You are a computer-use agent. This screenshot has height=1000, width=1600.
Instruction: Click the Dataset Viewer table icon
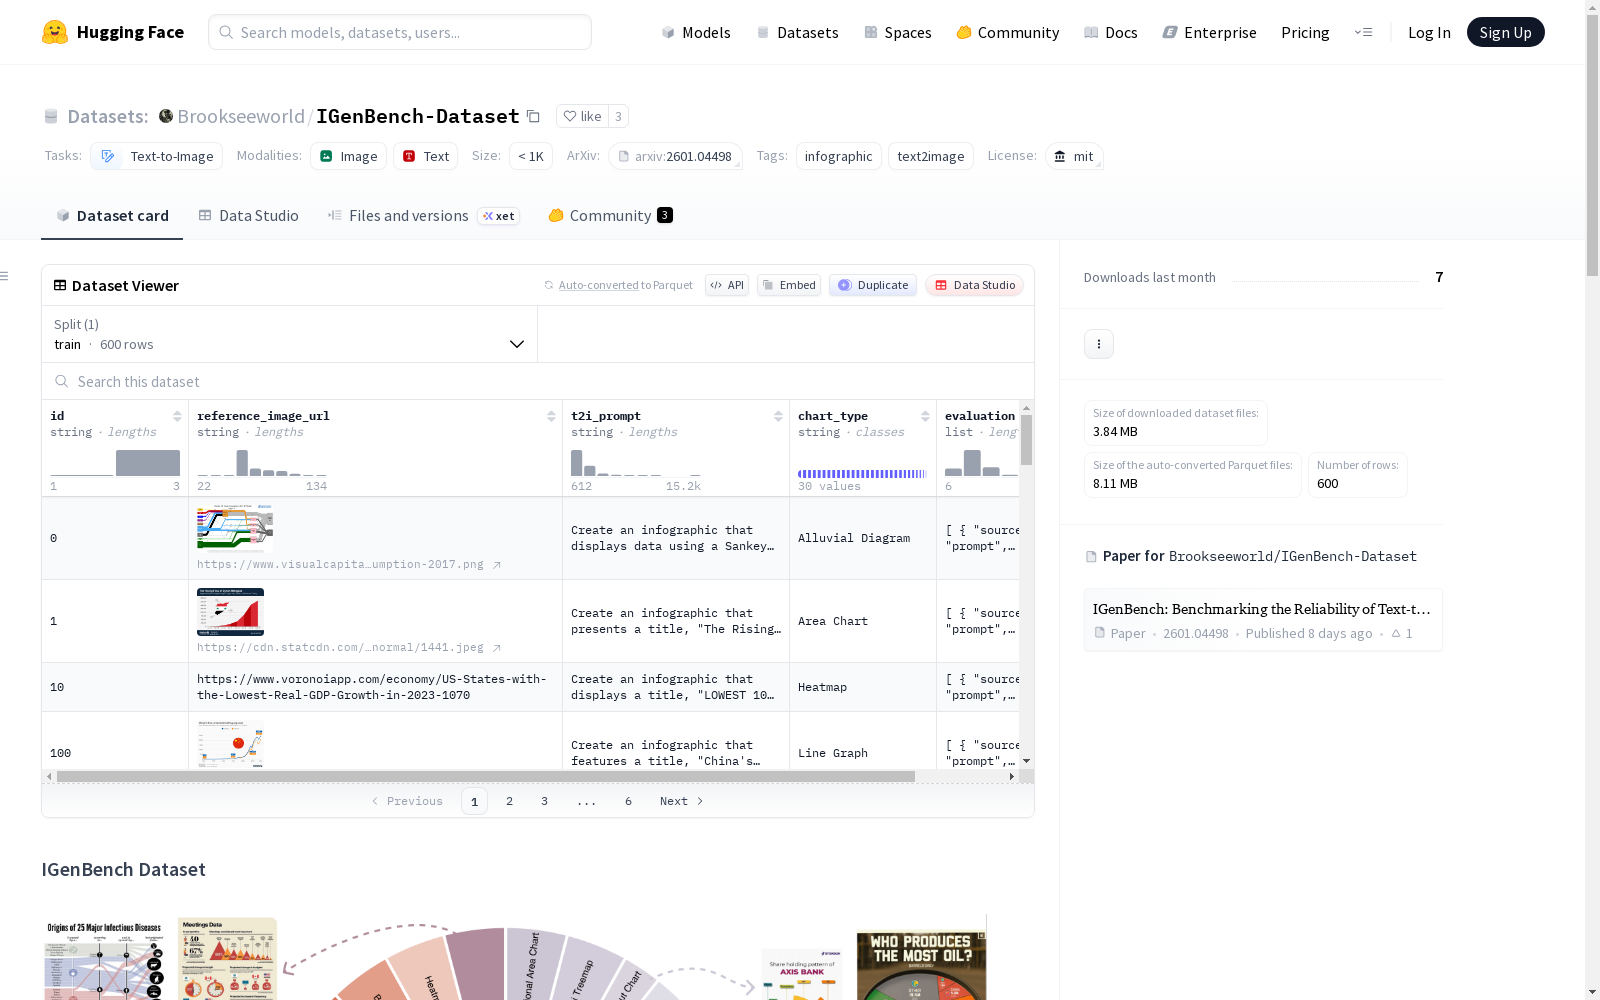tap(60, 285)
